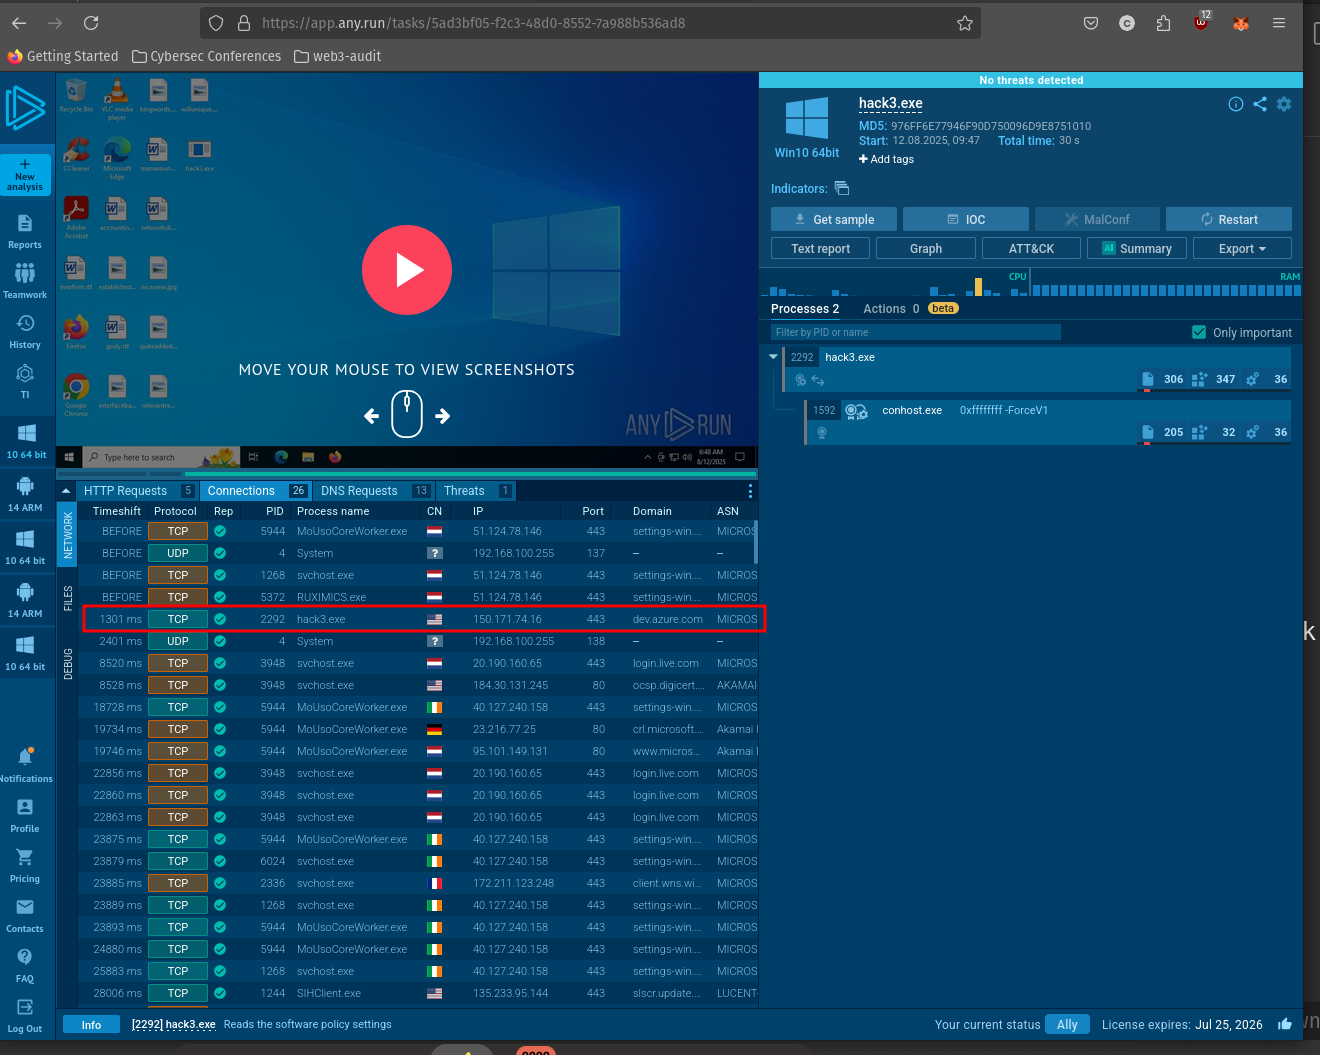
Task: Click the Info button in status bar
Action: pyautogui.click(x=91, y=1024)
